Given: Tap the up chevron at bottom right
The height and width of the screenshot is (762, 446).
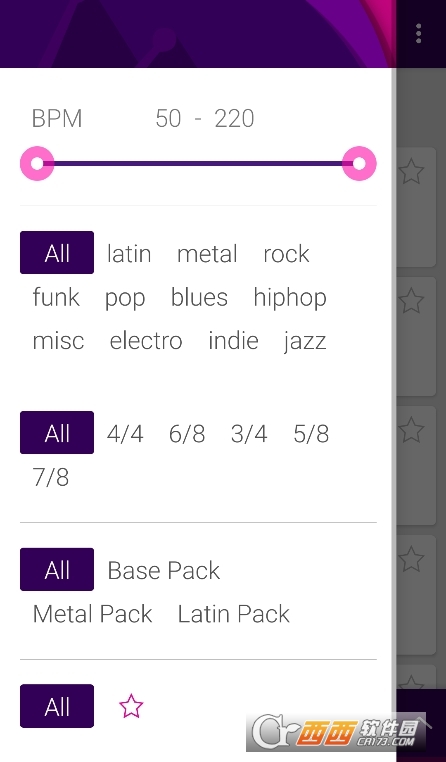Looking at the screenshot, I should coord(422,723).
